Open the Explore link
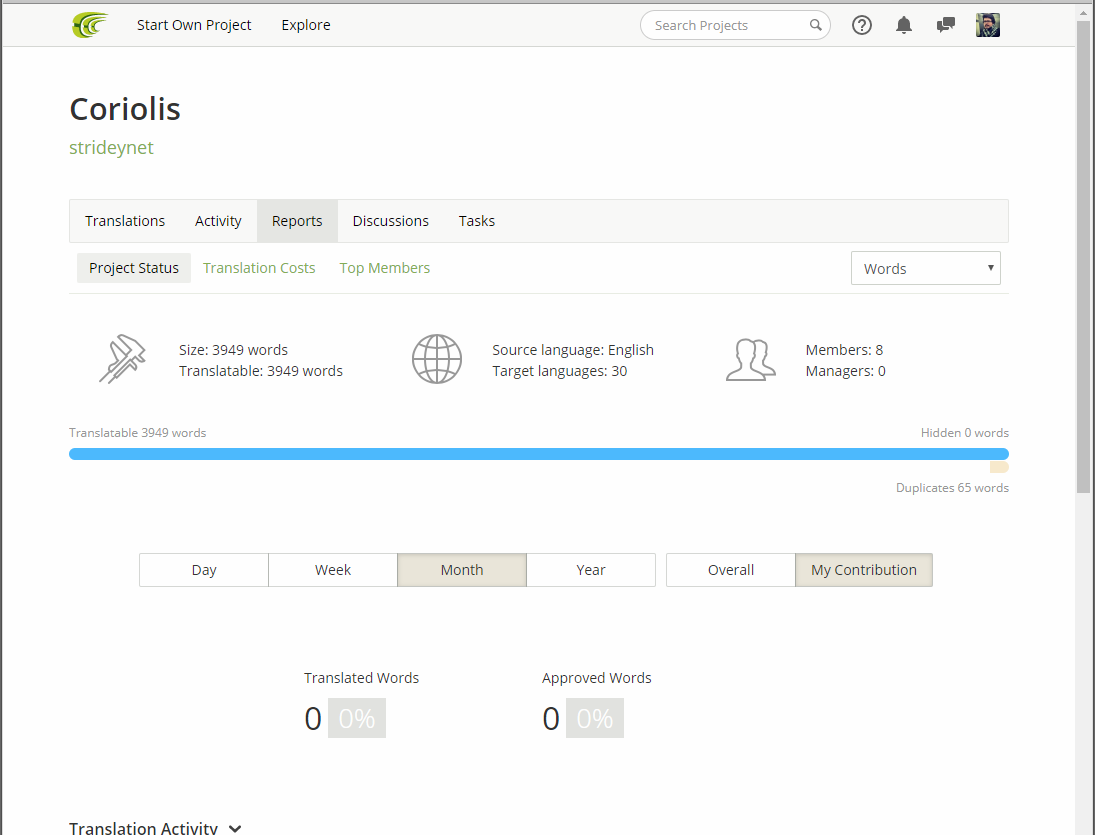Screen dimensions: 1095x835 point(306,25)
